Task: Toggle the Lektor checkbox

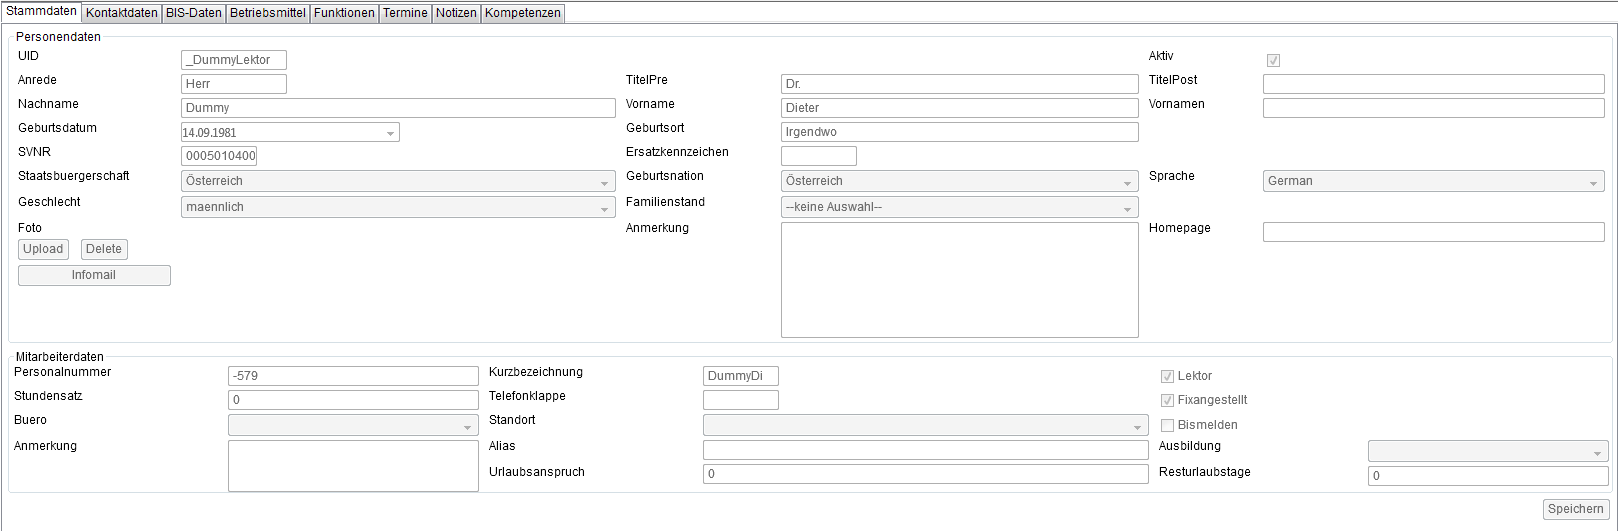Action: tap(1167, 376)
